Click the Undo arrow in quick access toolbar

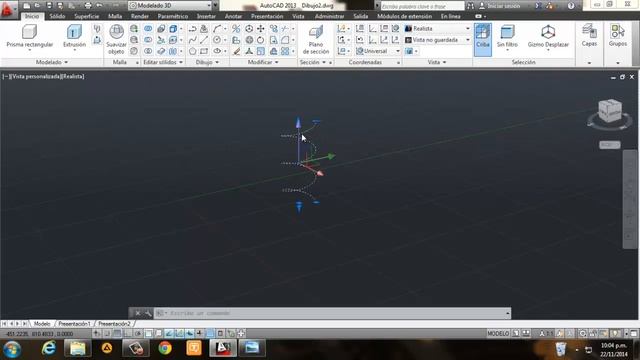click(99, 6)
